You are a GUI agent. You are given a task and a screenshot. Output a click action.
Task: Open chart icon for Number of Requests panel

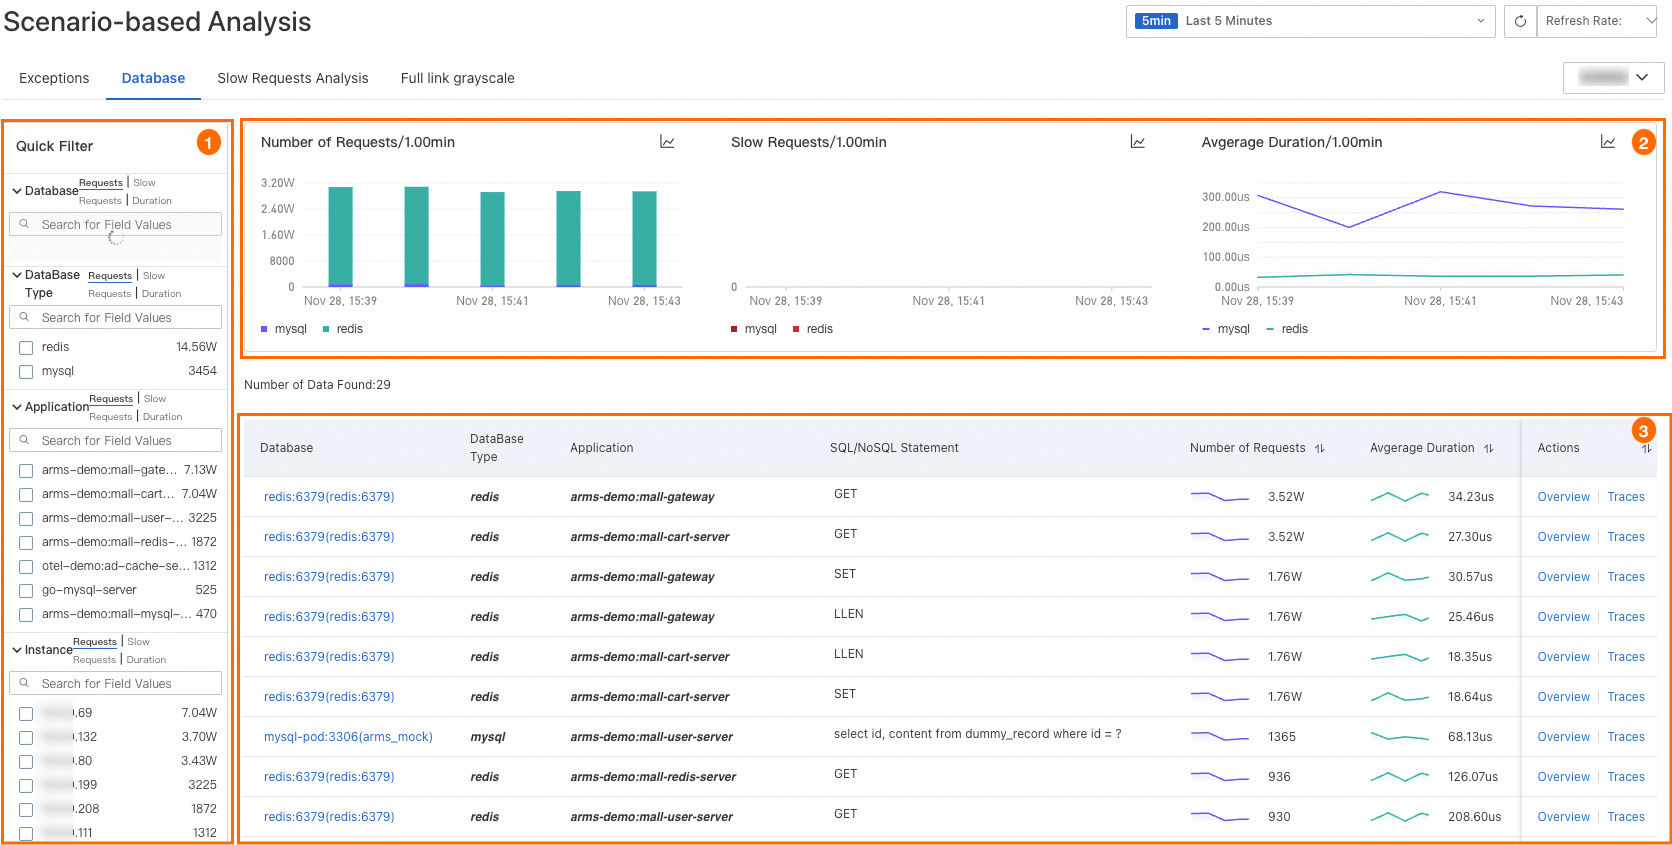click(667, 142)
